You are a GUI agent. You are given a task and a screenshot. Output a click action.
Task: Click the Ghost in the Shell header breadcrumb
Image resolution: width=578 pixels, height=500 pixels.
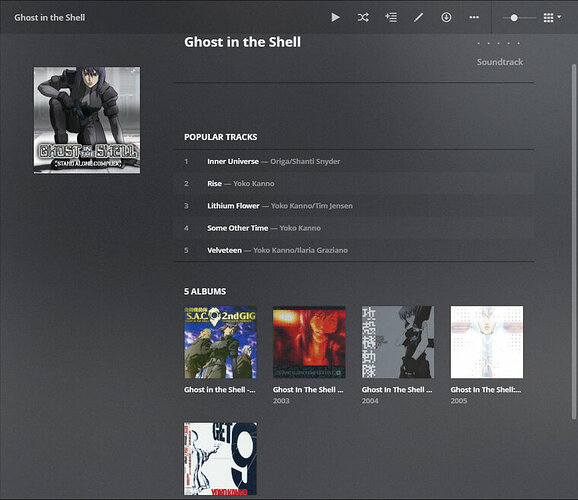tap(50, 17)
